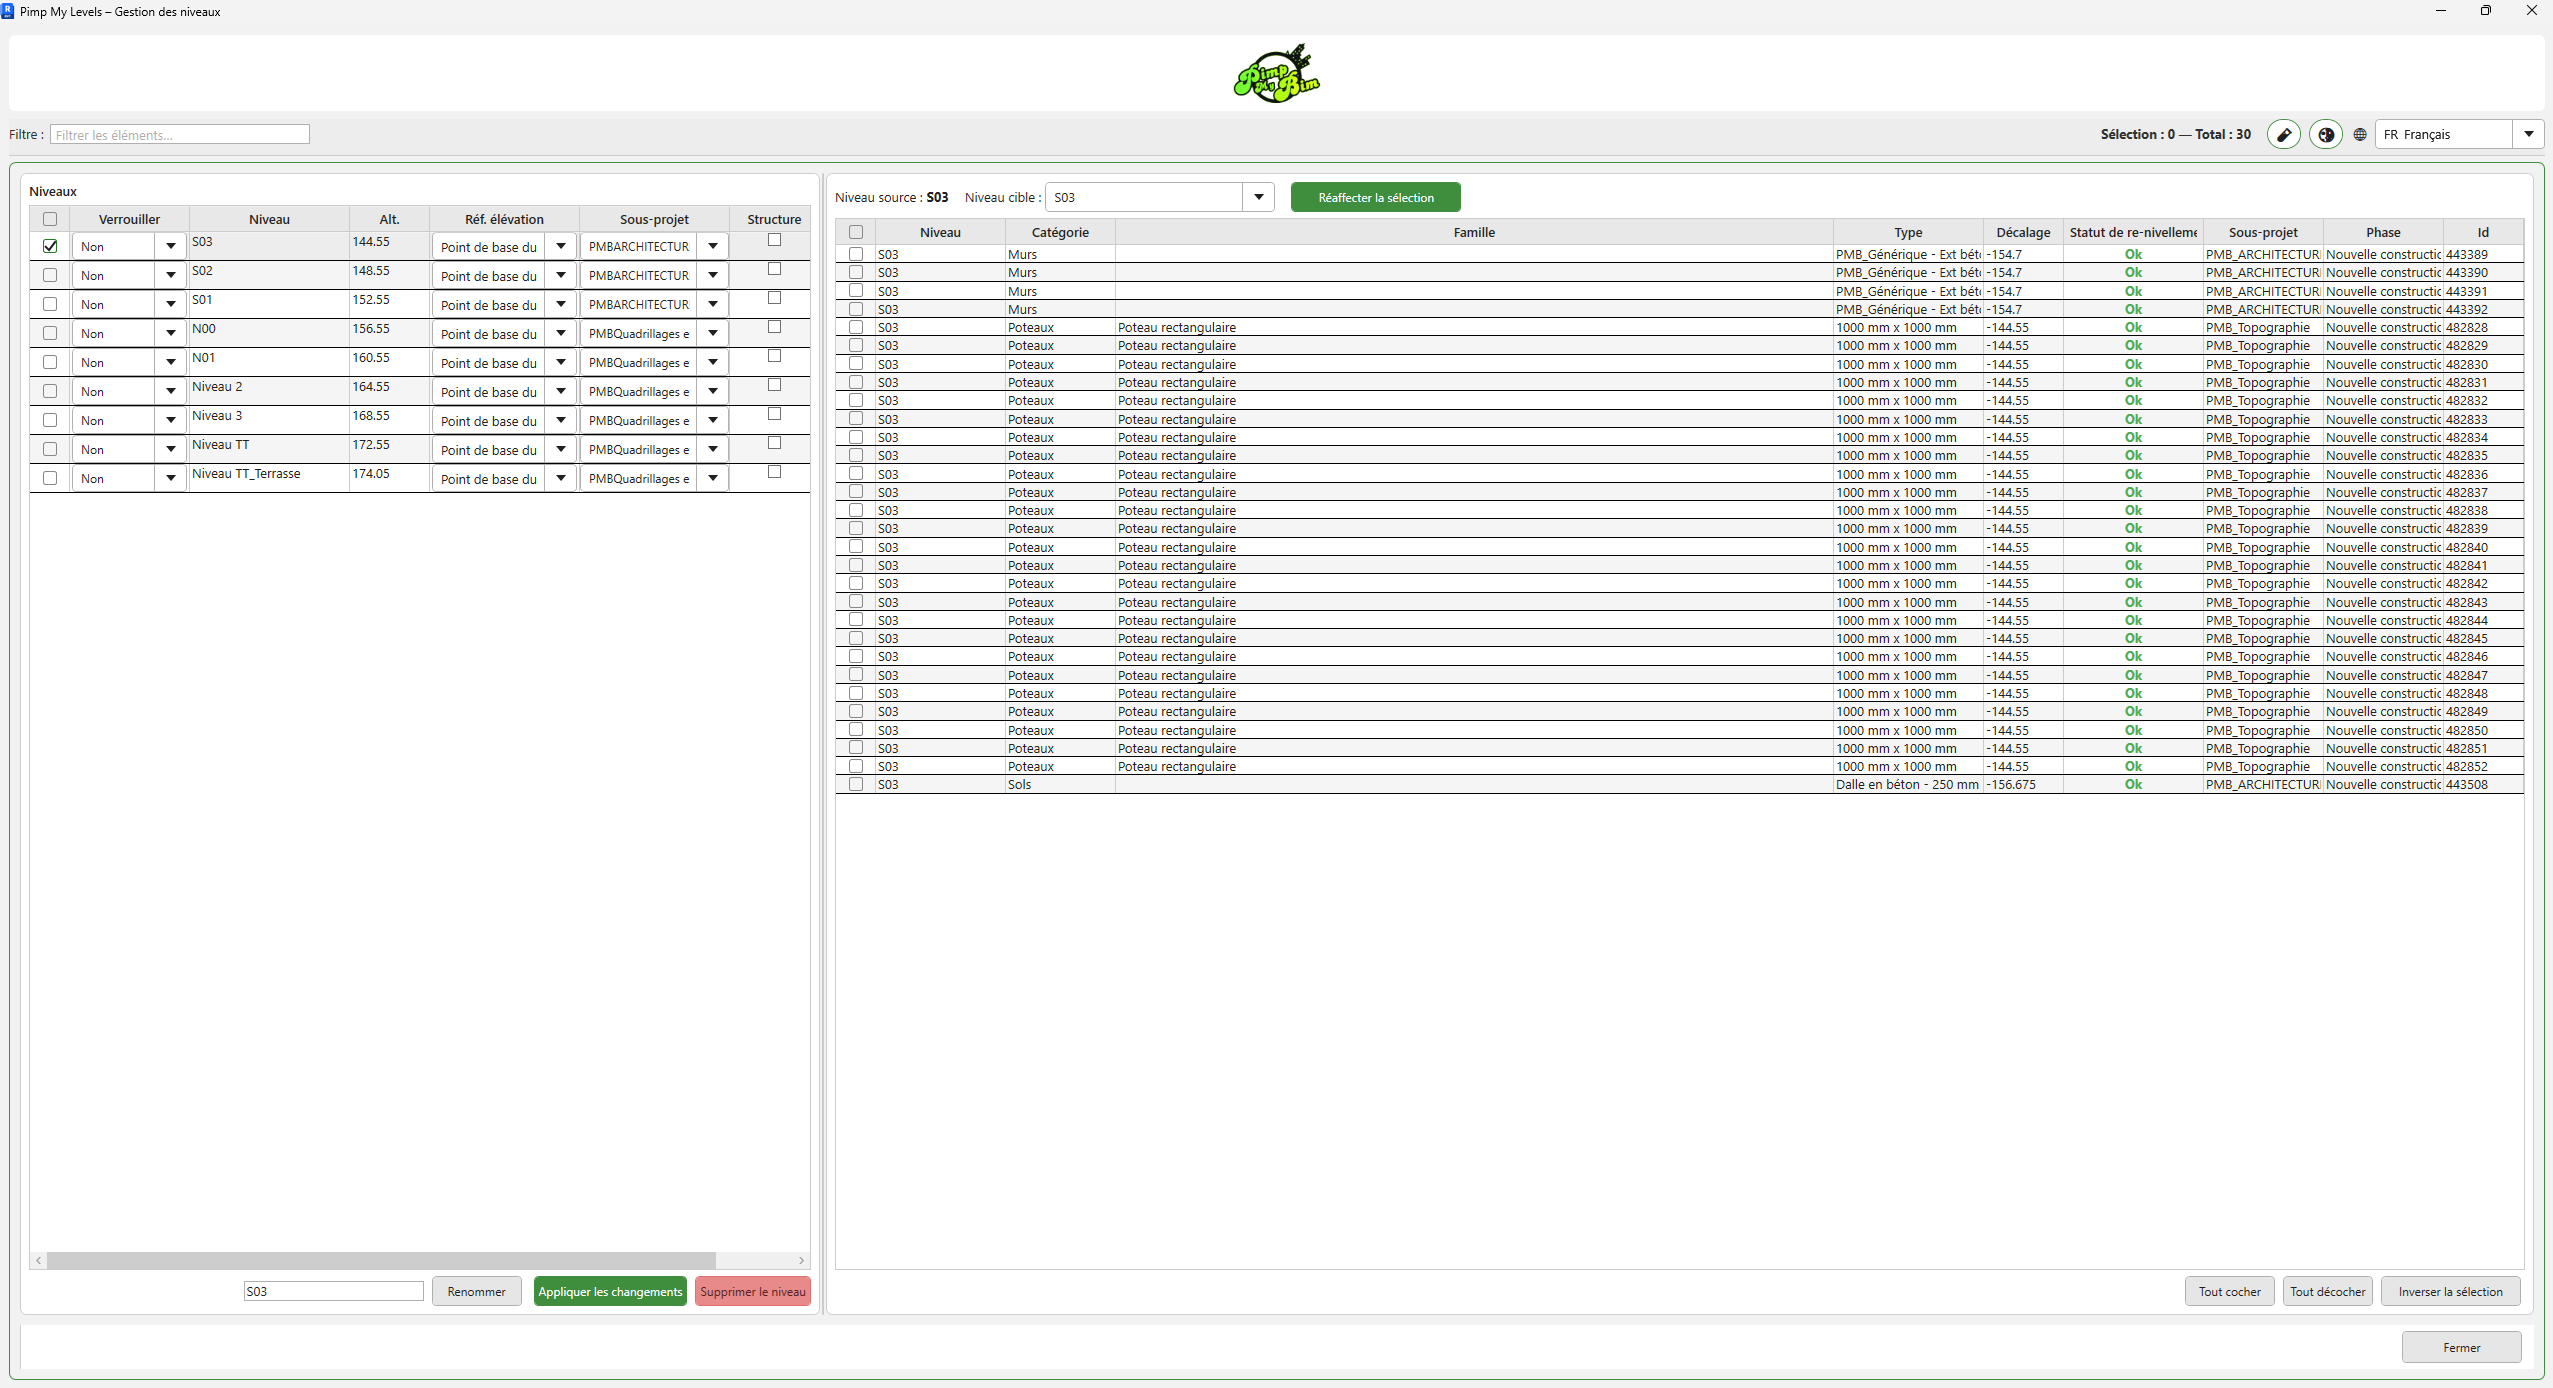Click Appliquer les changements
This screenshot has height=1388, width=2553.
coord(610,1291)
